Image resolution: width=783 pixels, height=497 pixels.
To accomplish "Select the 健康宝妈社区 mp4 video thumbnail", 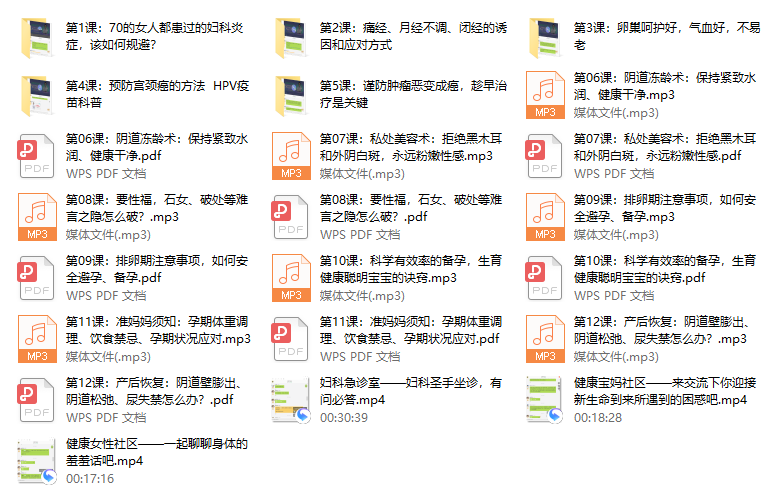I will click(x=544, y=400).
